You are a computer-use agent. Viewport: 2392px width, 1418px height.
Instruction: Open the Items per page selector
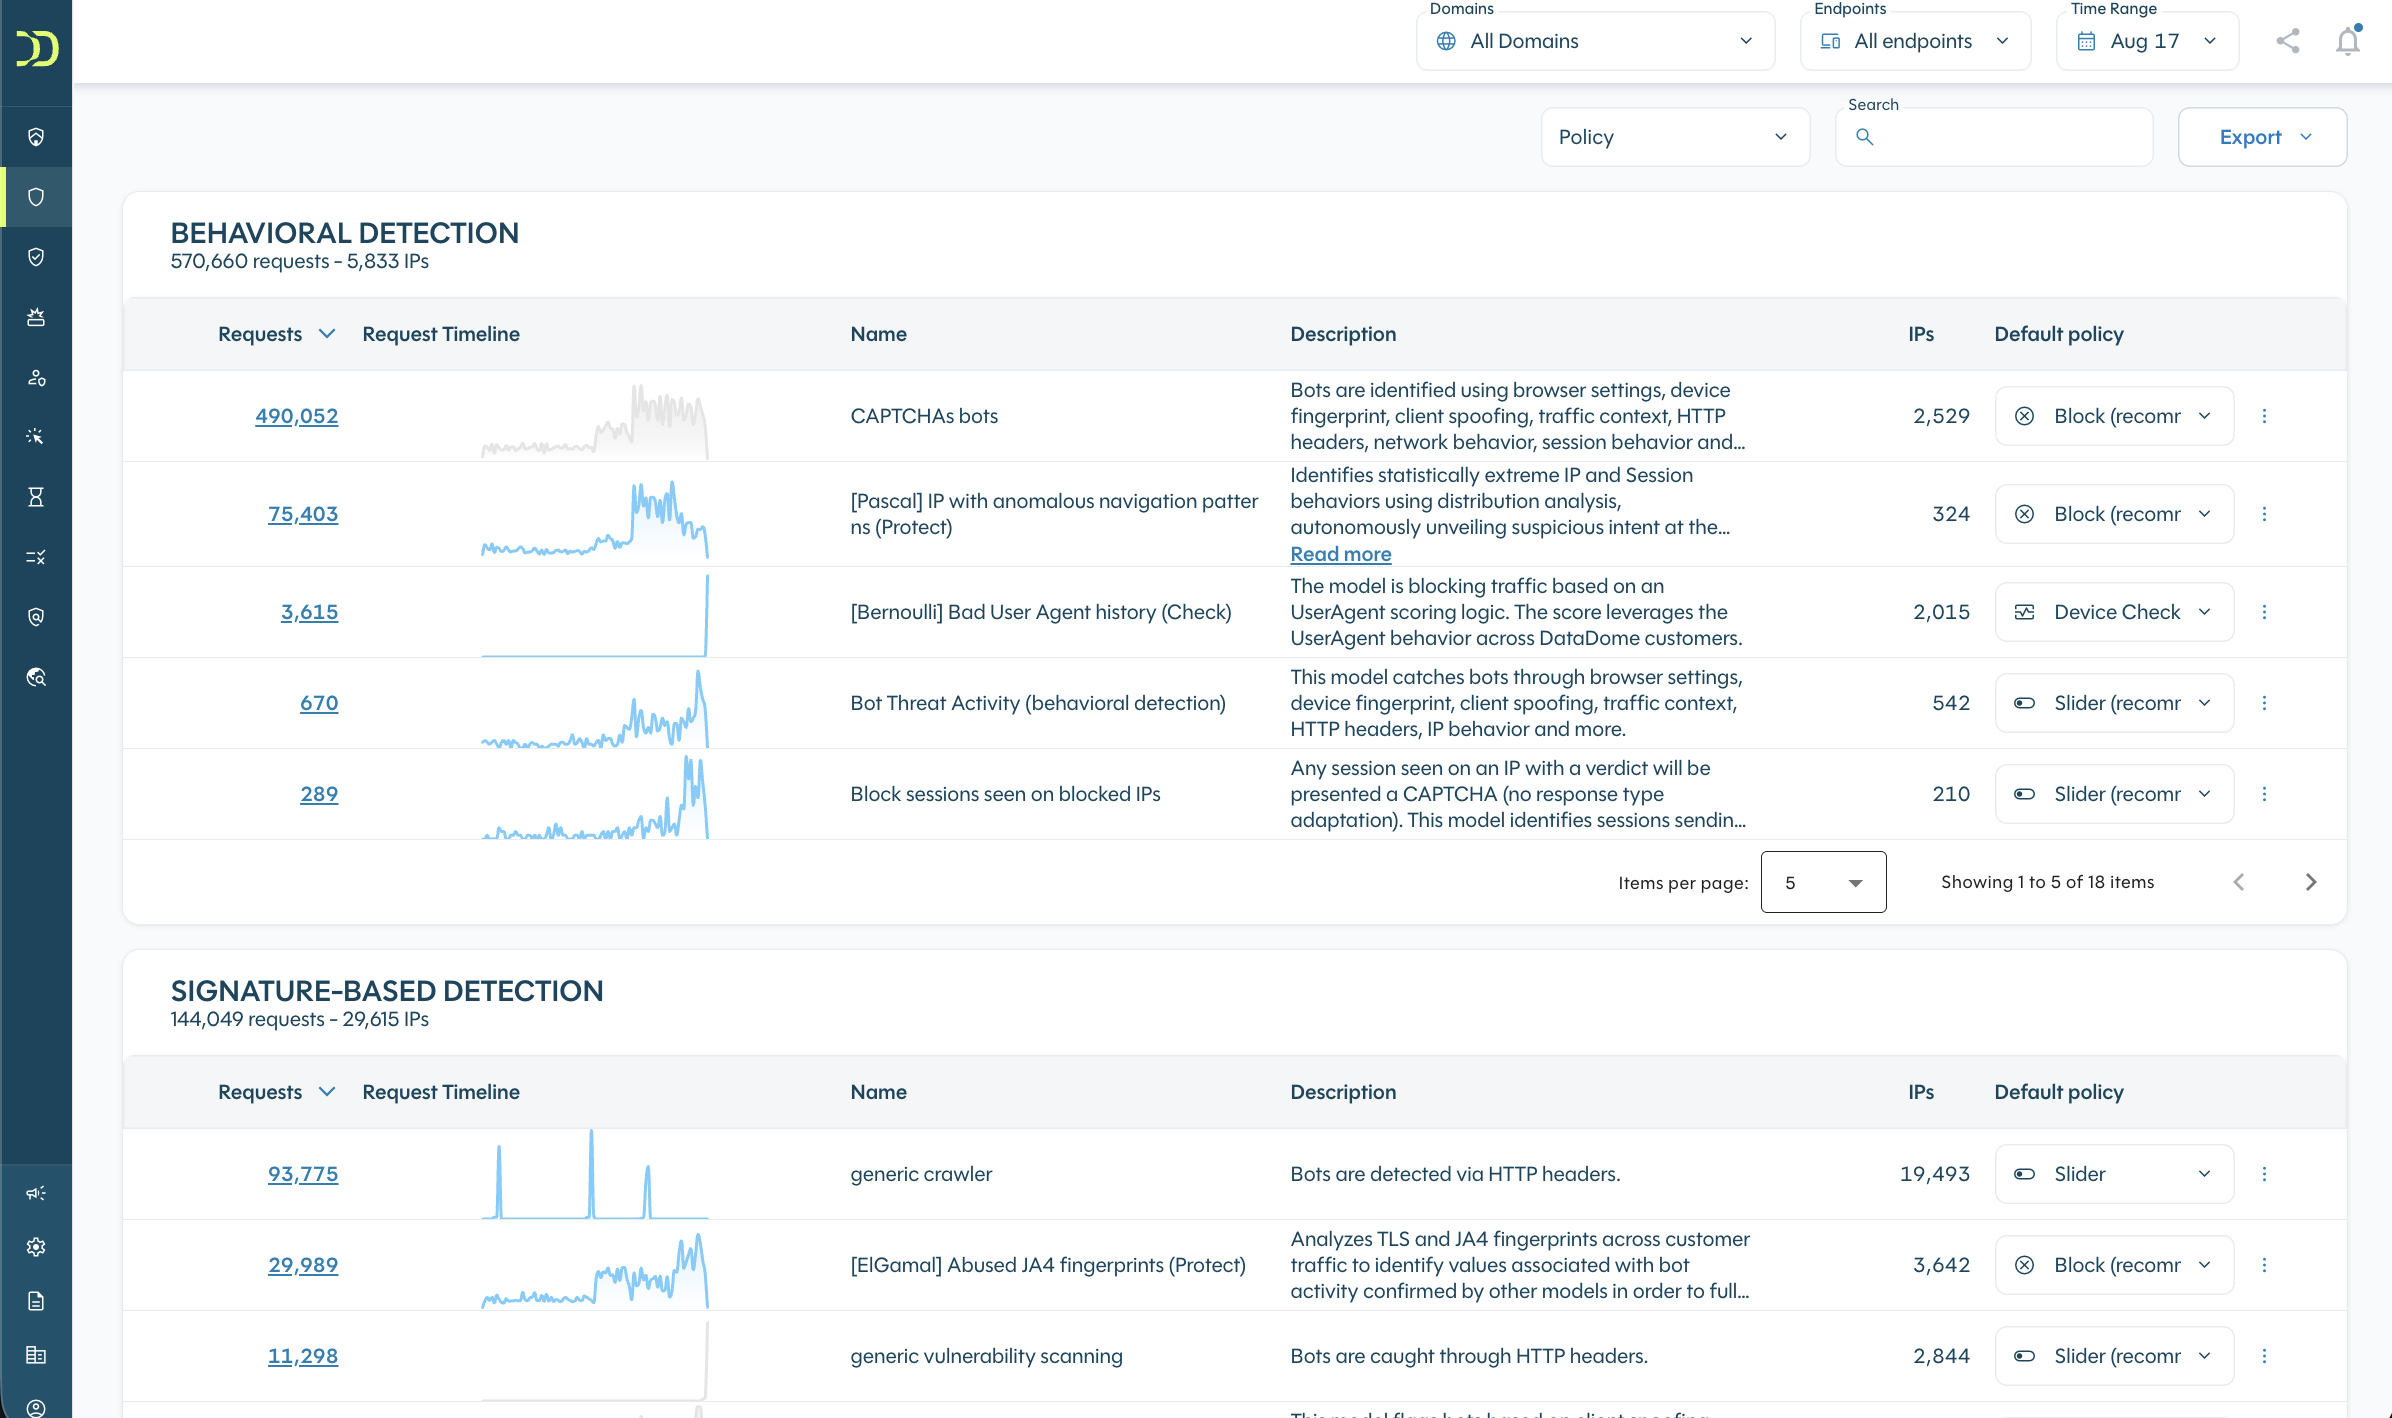click(1823, 882)
